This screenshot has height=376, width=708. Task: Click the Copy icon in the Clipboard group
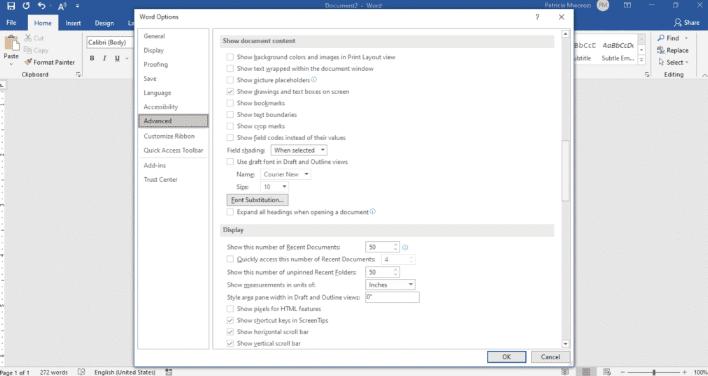[x=28, y=50]
